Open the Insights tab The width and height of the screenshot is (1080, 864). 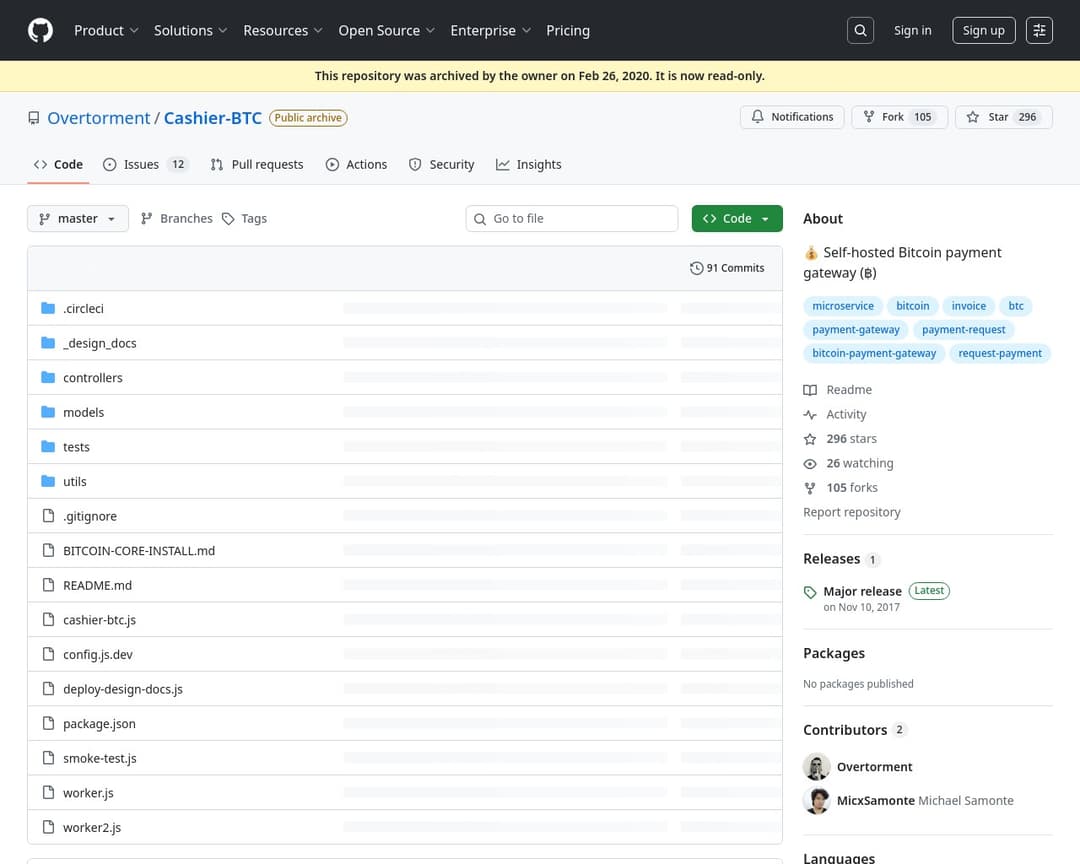pyautogui.click(x=529, y=165)
